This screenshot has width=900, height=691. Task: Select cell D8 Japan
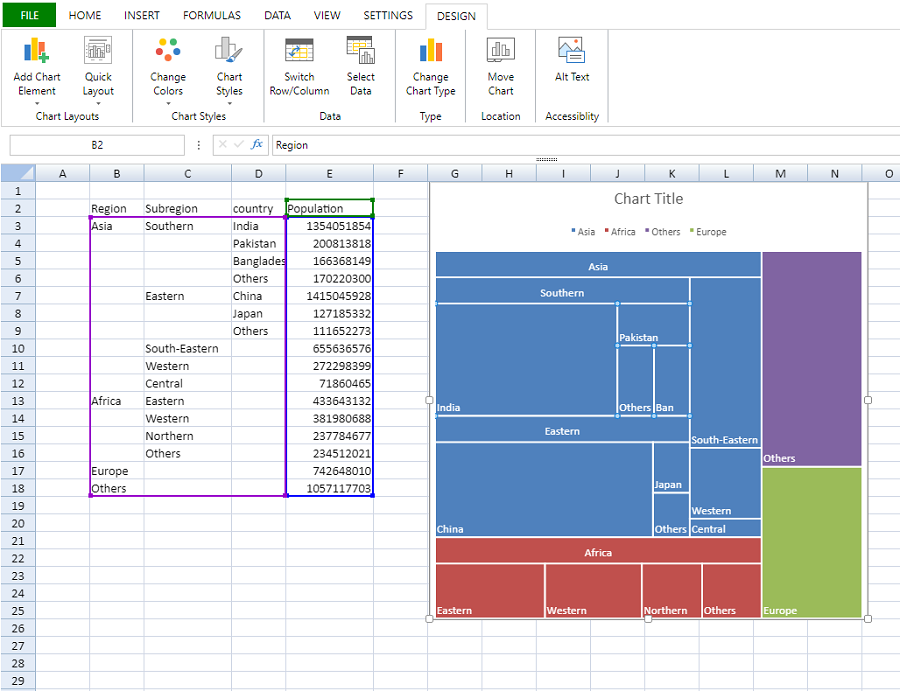click(x=258, y=313)
